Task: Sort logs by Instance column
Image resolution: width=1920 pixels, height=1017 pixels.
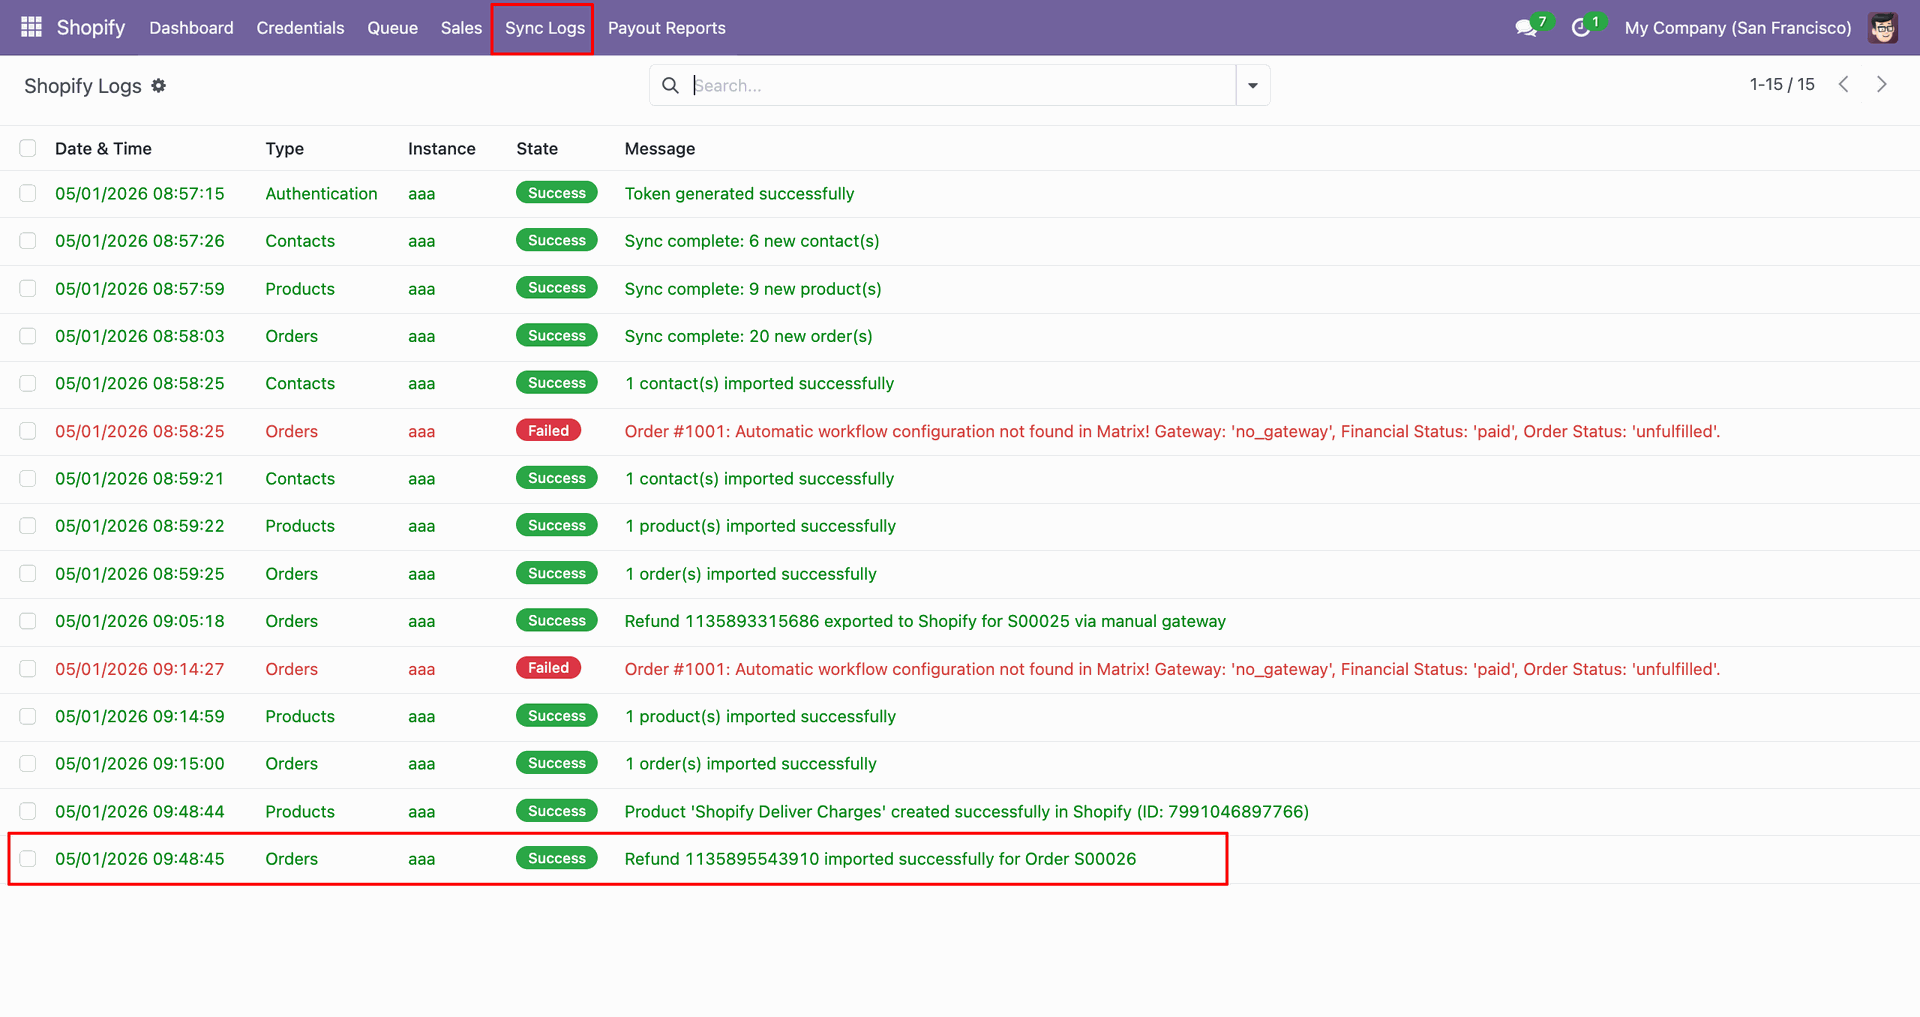Action: pos(442,148)
